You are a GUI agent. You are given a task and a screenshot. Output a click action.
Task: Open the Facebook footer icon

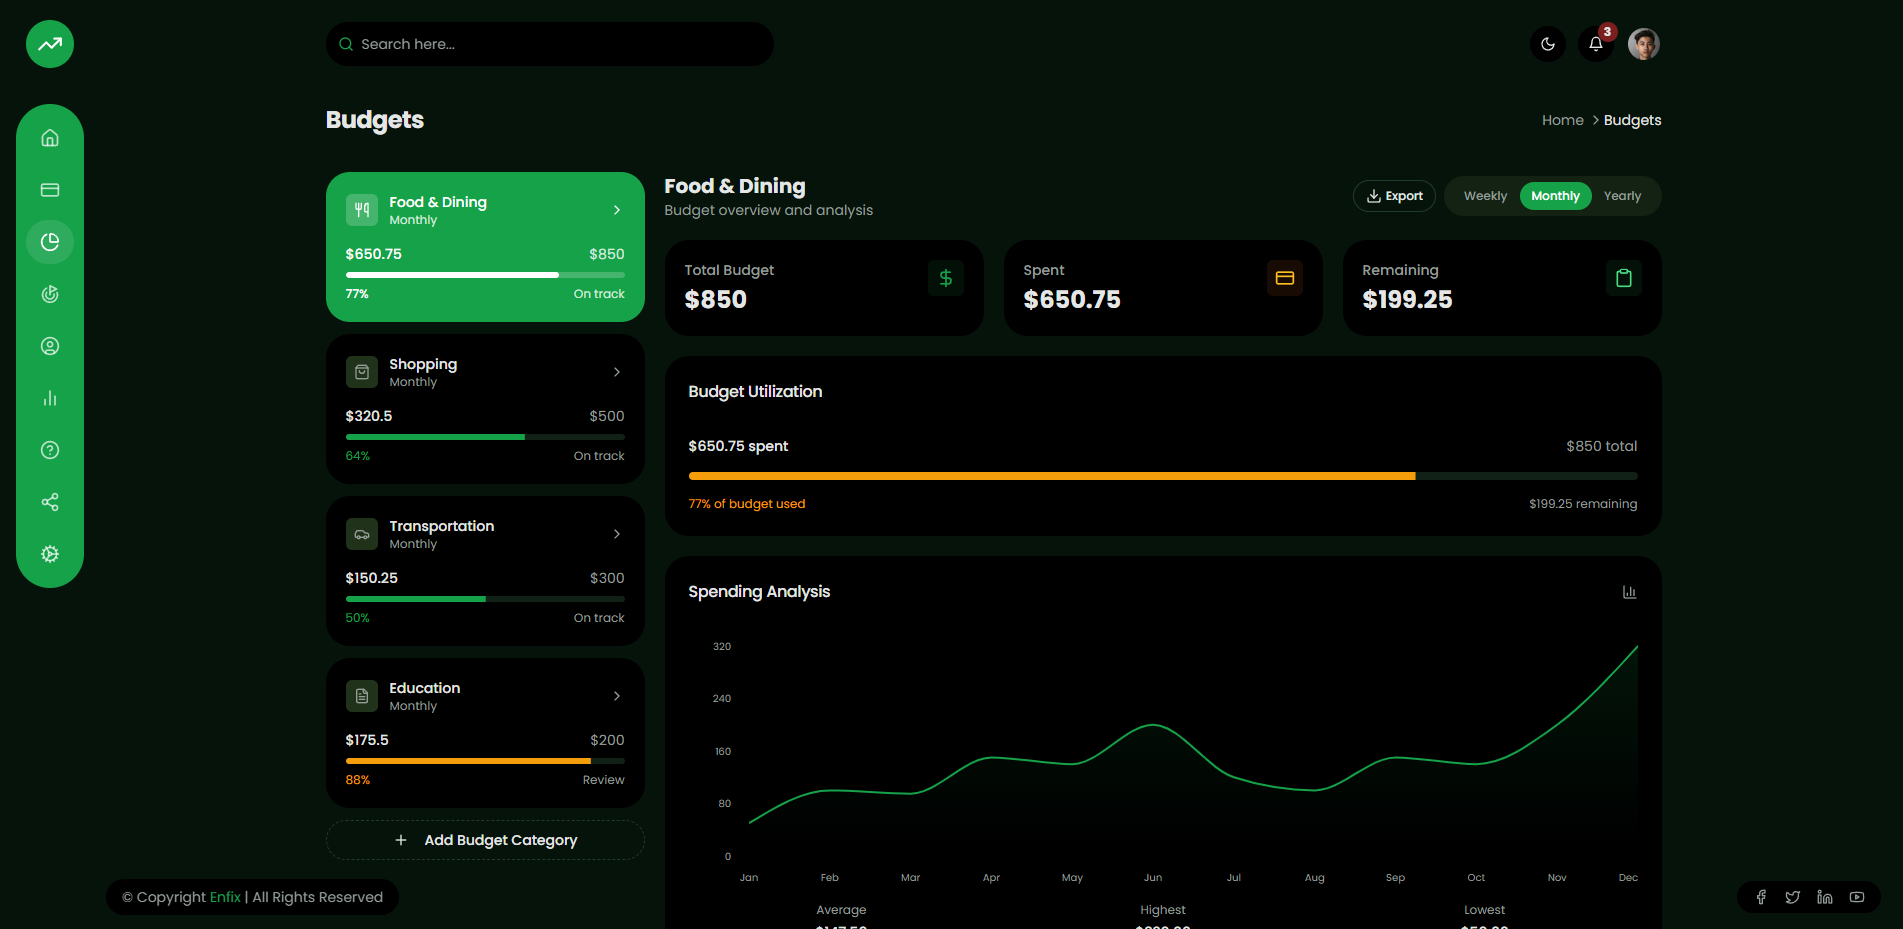coord(1761,897)
